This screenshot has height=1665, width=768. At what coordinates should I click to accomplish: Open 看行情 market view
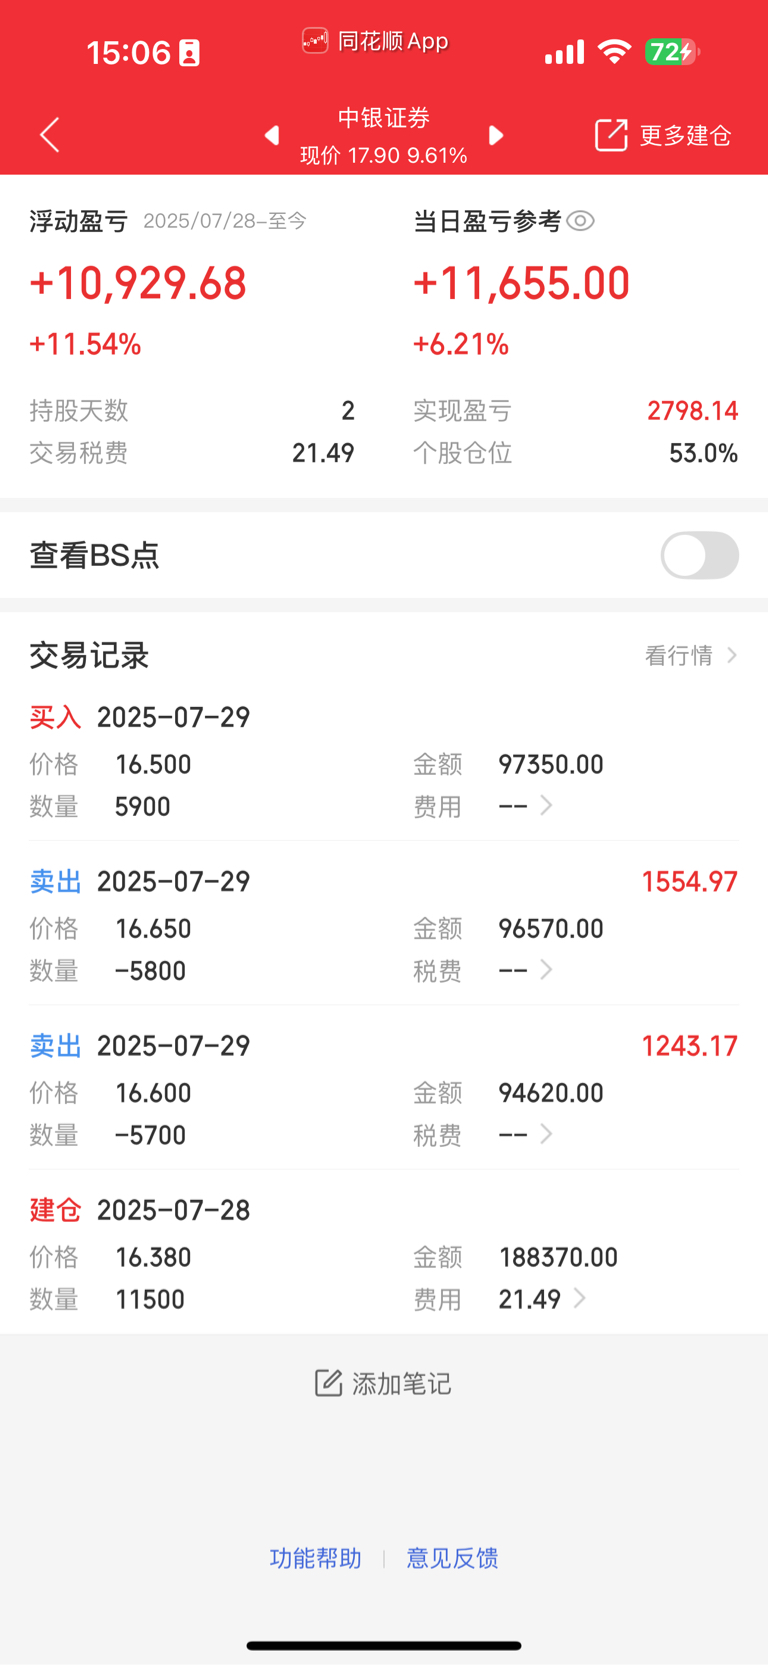point(691,655)
